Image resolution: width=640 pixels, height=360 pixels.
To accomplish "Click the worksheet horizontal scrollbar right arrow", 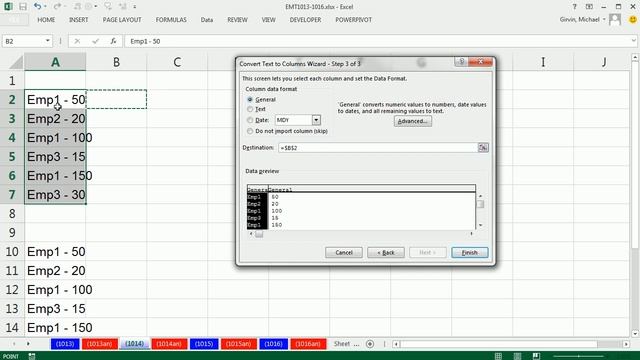I will pyautogui.click(x=626, y=344).
